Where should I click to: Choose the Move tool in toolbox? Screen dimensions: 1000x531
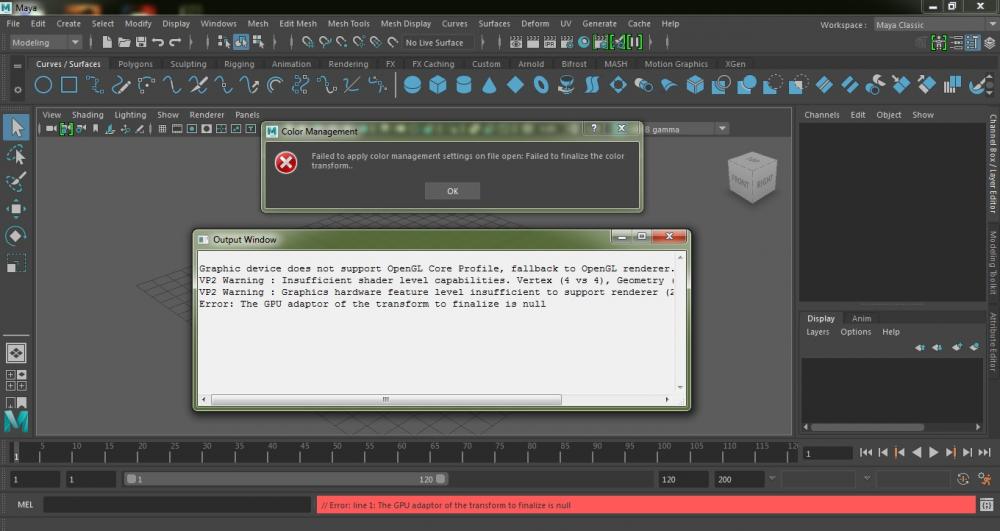tap(16, 209)
